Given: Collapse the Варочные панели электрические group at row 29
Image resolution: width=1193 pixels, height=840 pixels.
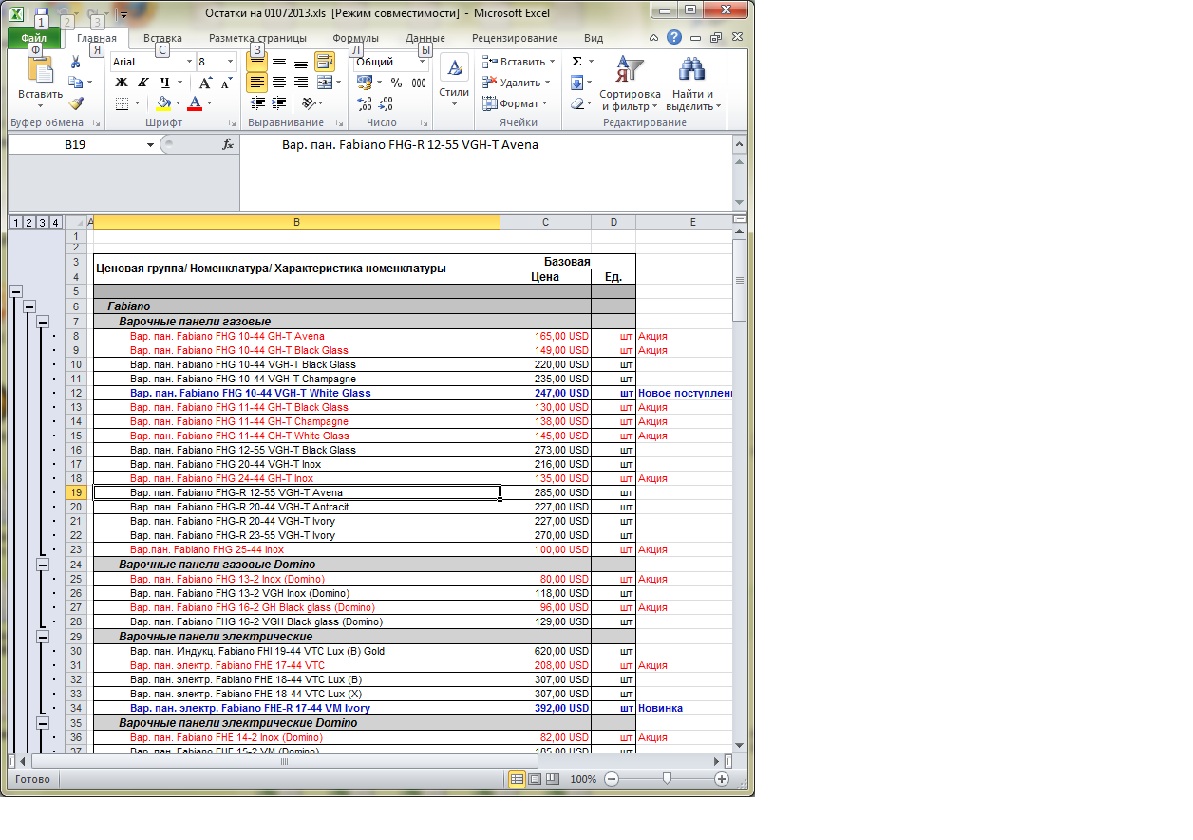Looking at the screenshot, I should coord(43,636).
